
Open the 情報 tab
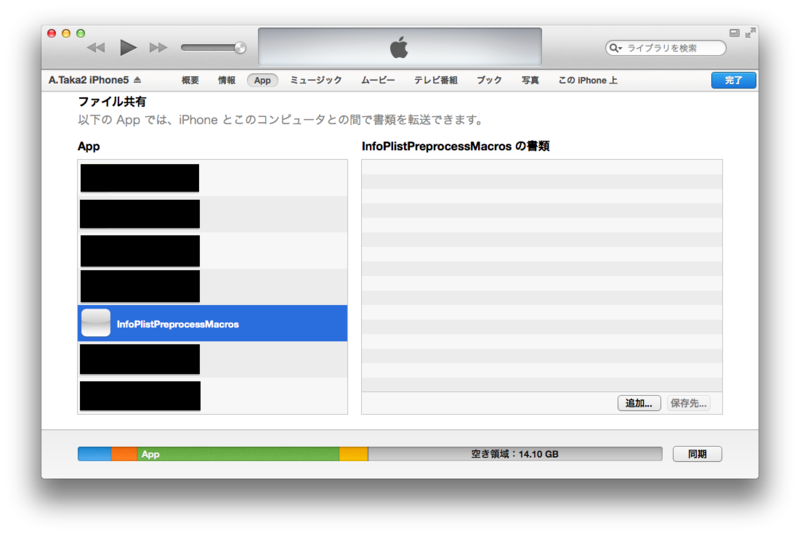coord(227,80)
